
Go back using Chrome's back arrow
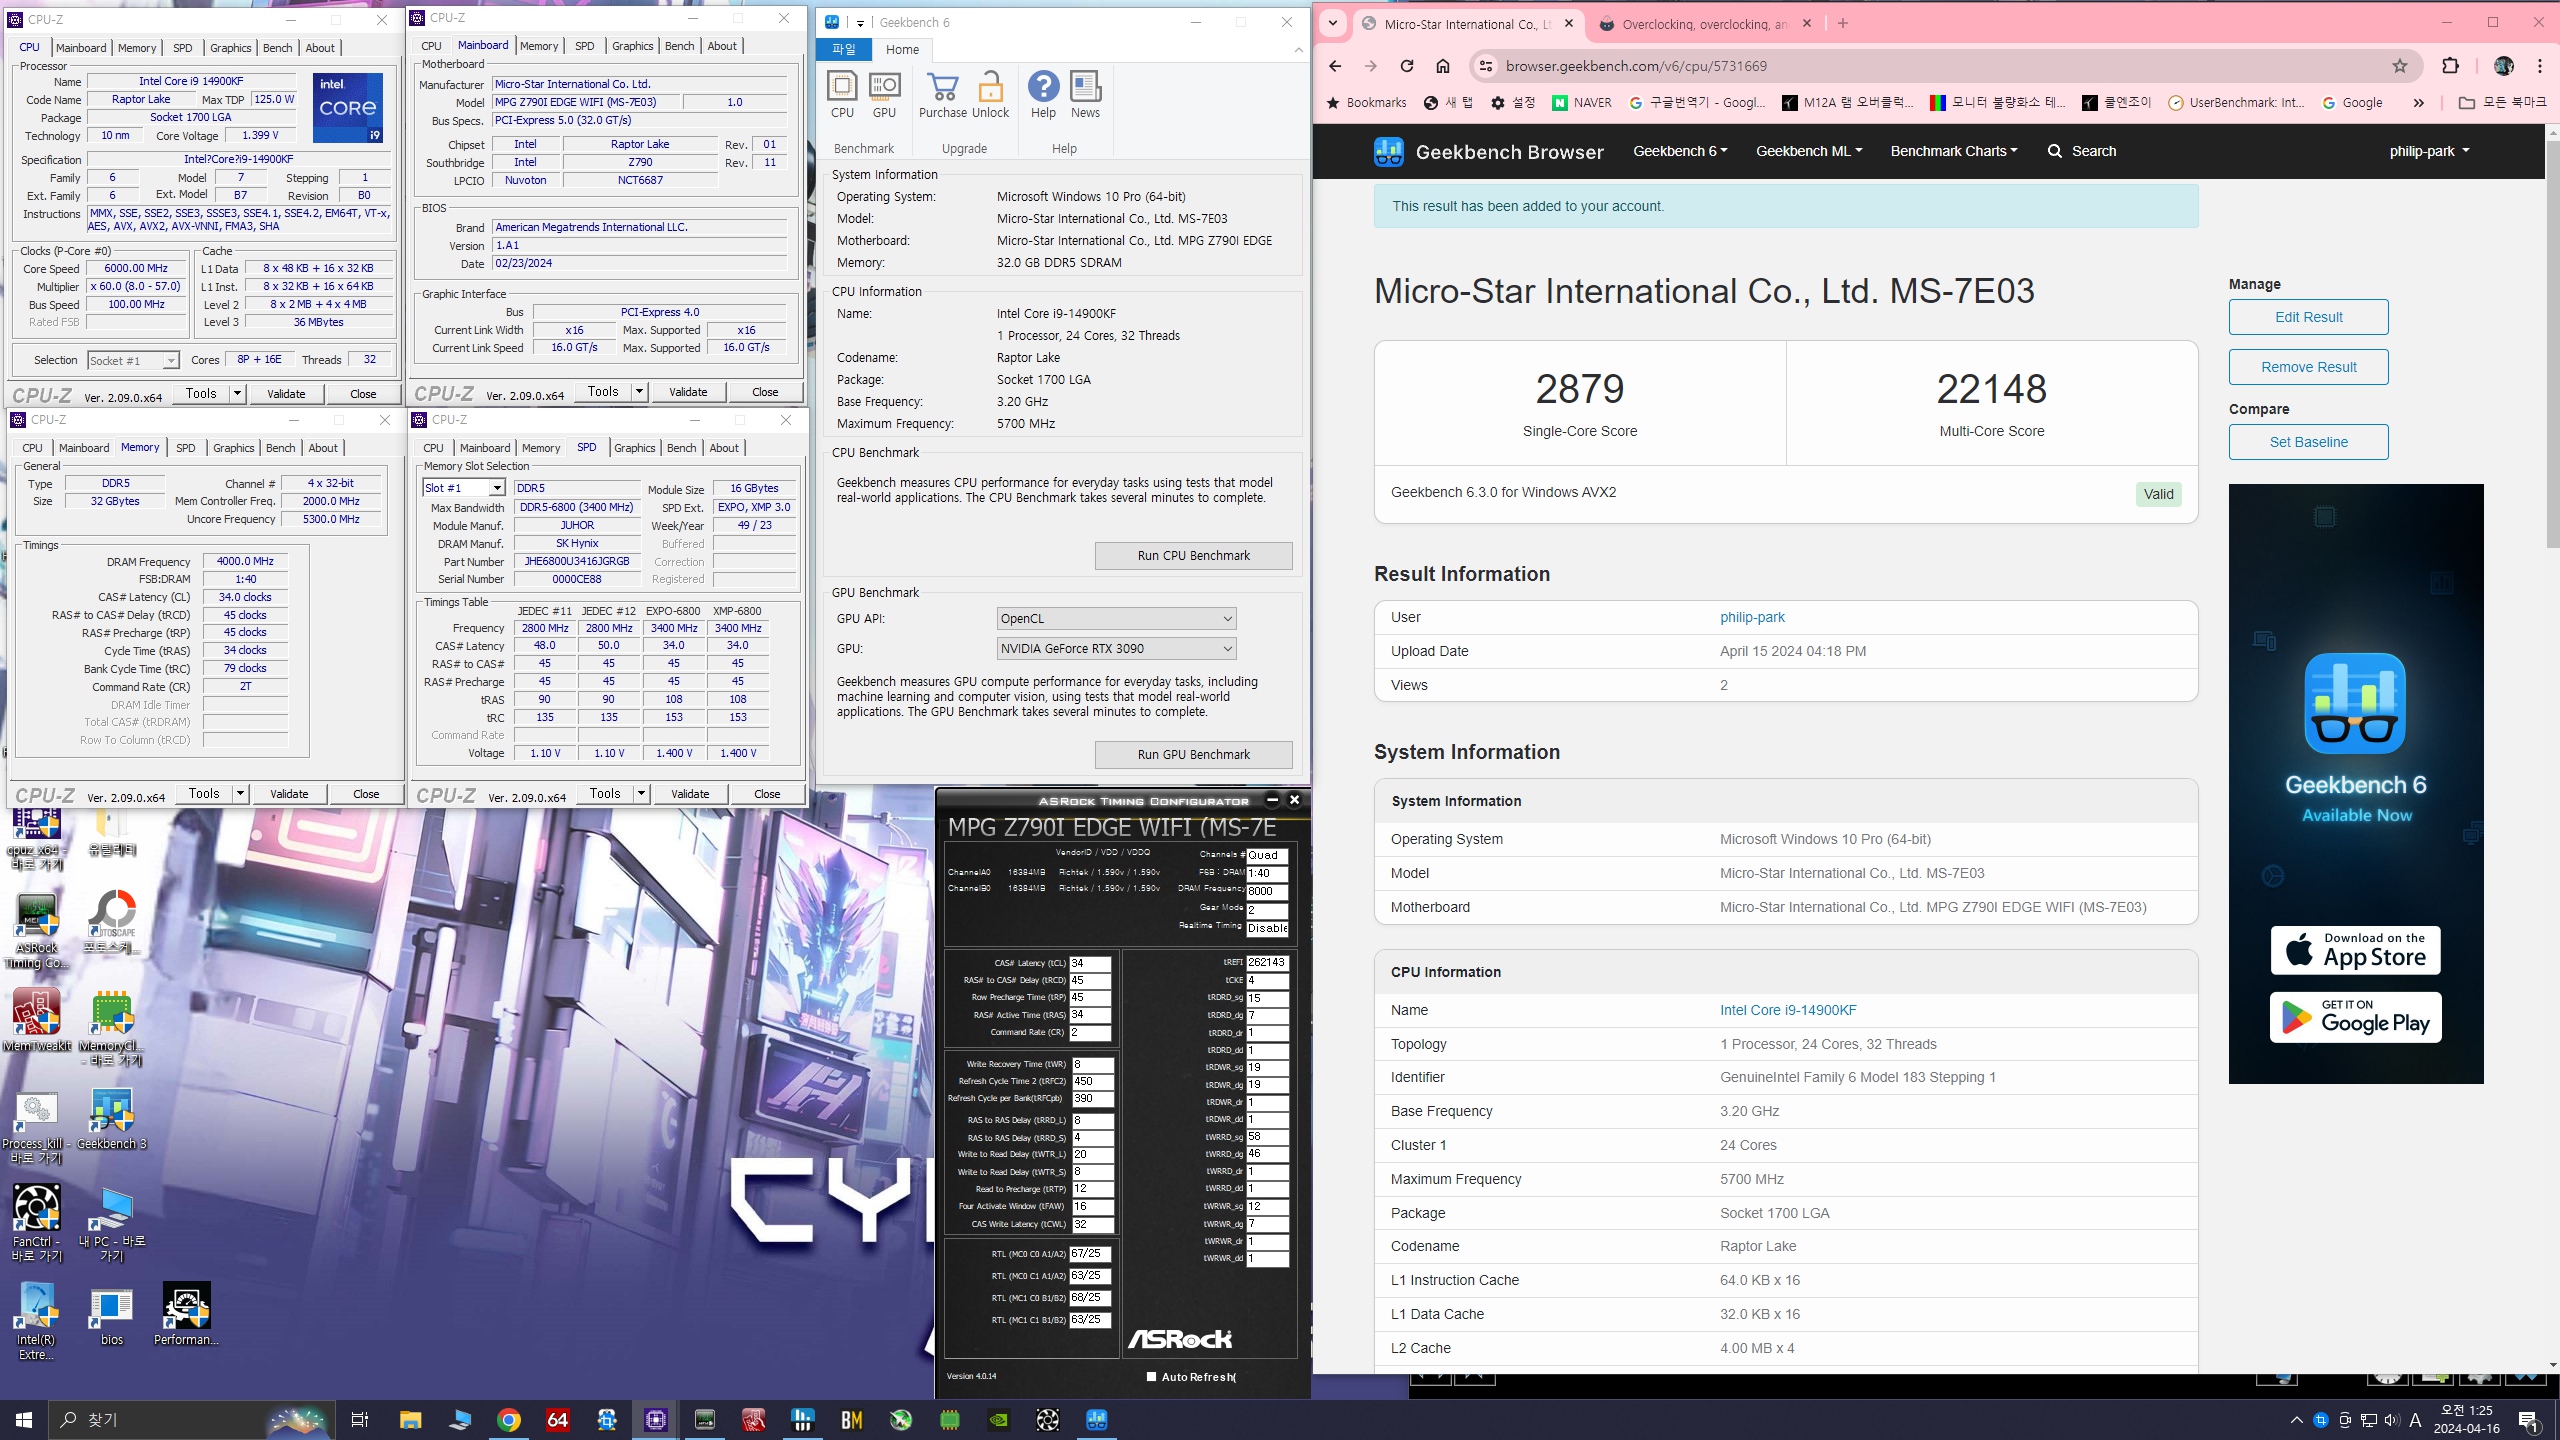click(x=1335, y=66)
